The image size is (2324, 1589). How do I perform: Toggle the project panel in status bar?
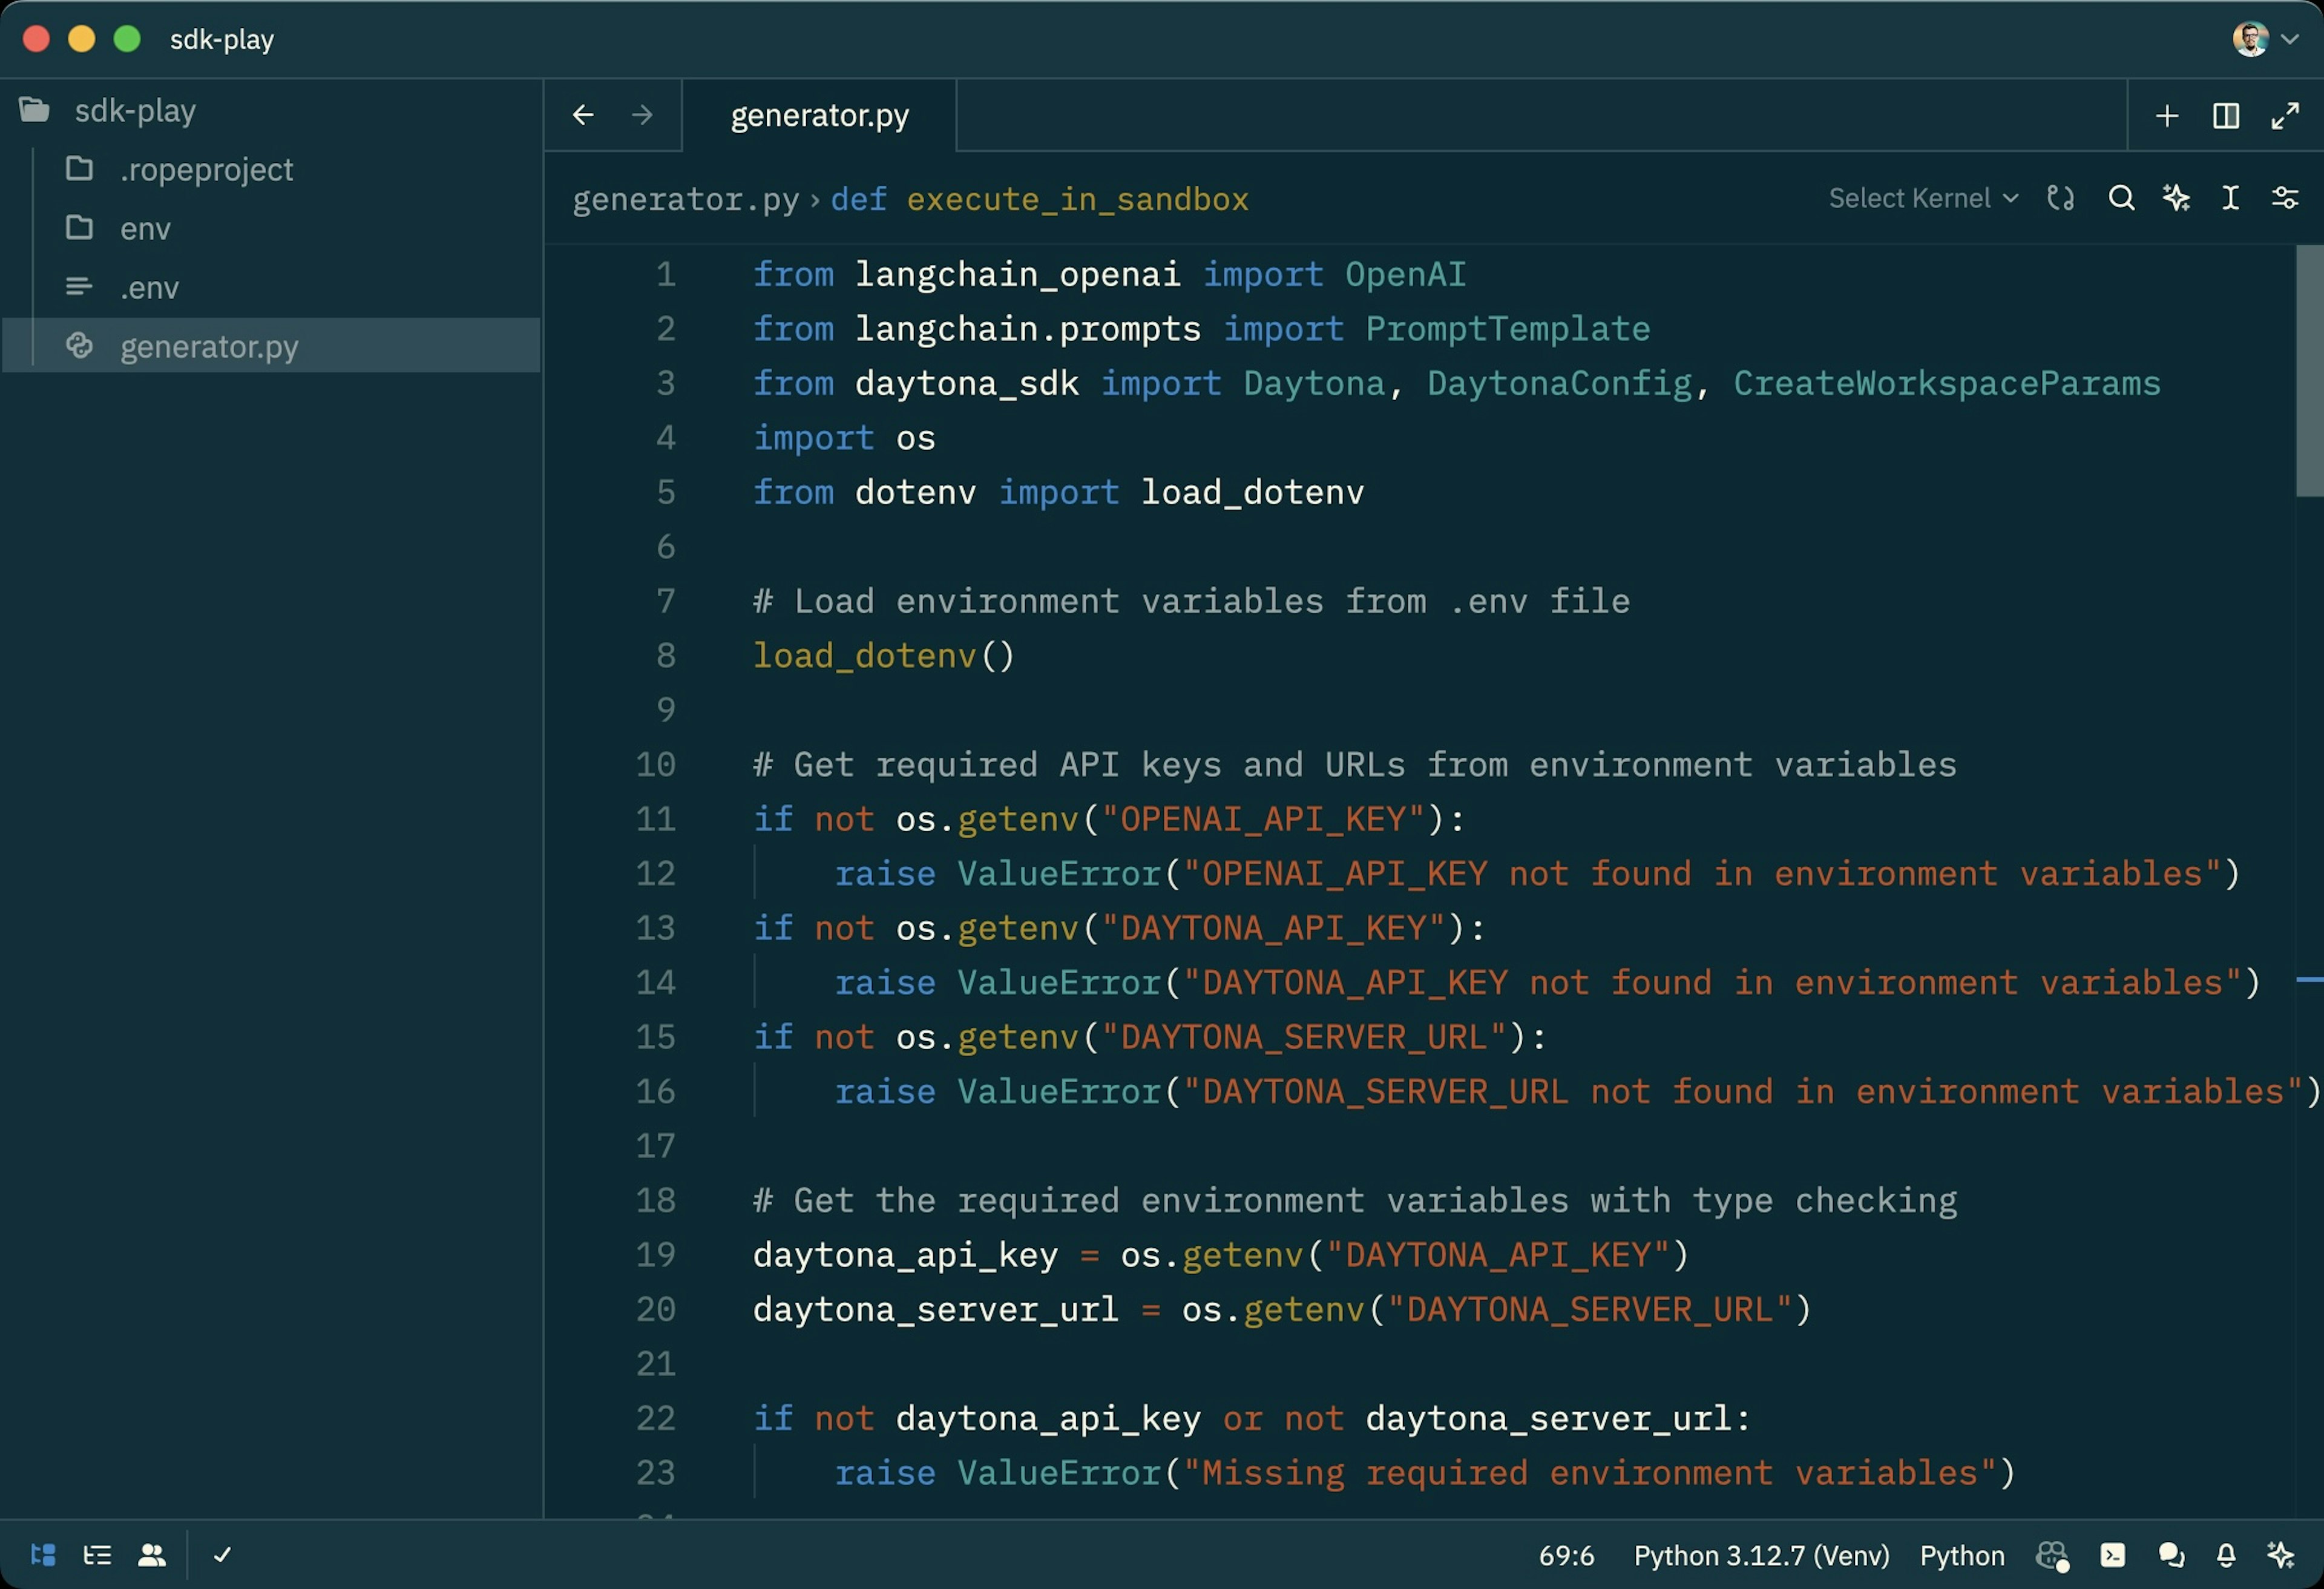coord(43,1555)
